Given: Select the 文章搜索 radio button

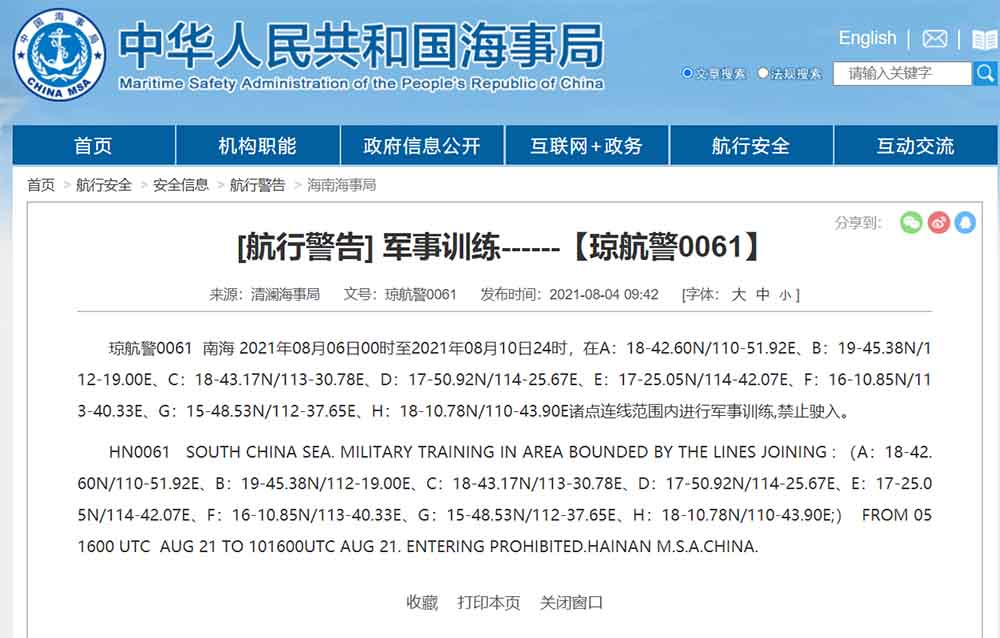Looking at the screenshot, I should 687,73.
